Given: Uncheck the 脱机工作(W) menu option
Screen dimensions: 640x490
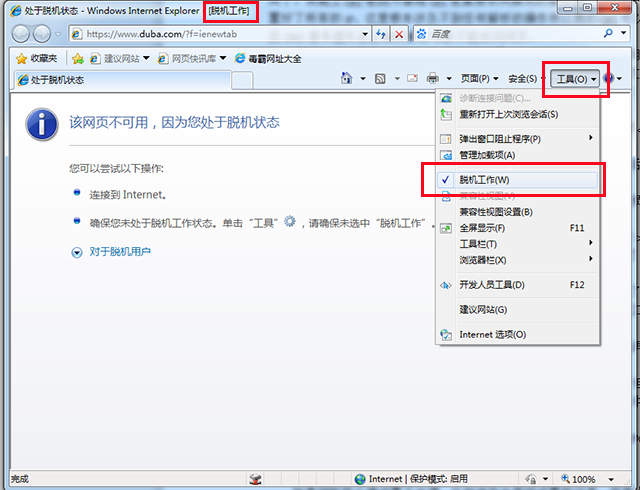Looking at the screenshot, I should pos(484,180).
